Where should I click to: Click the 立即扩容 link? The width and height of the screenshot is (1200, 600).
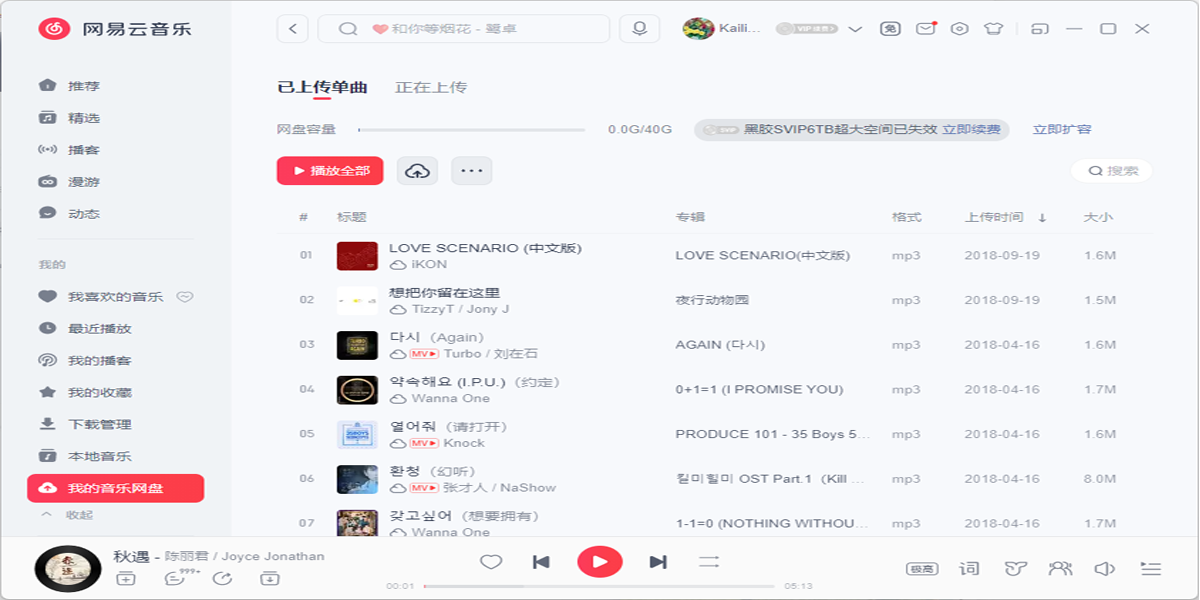tap(1062, 129)
